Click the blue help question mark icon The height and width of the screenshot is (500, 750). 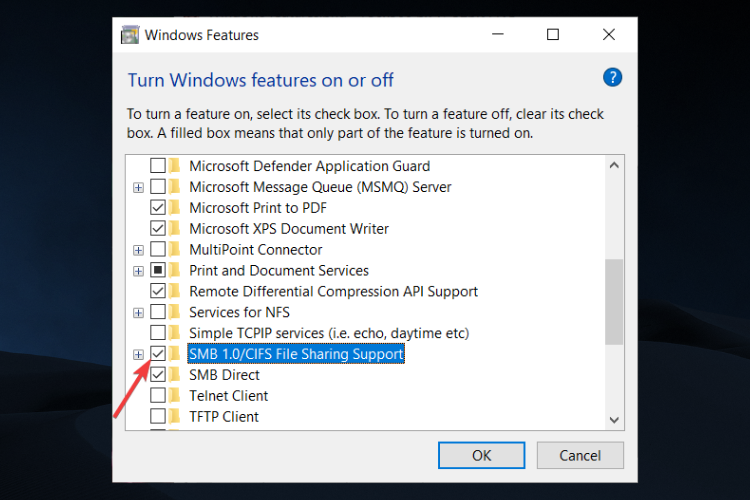tap(612, 78)
